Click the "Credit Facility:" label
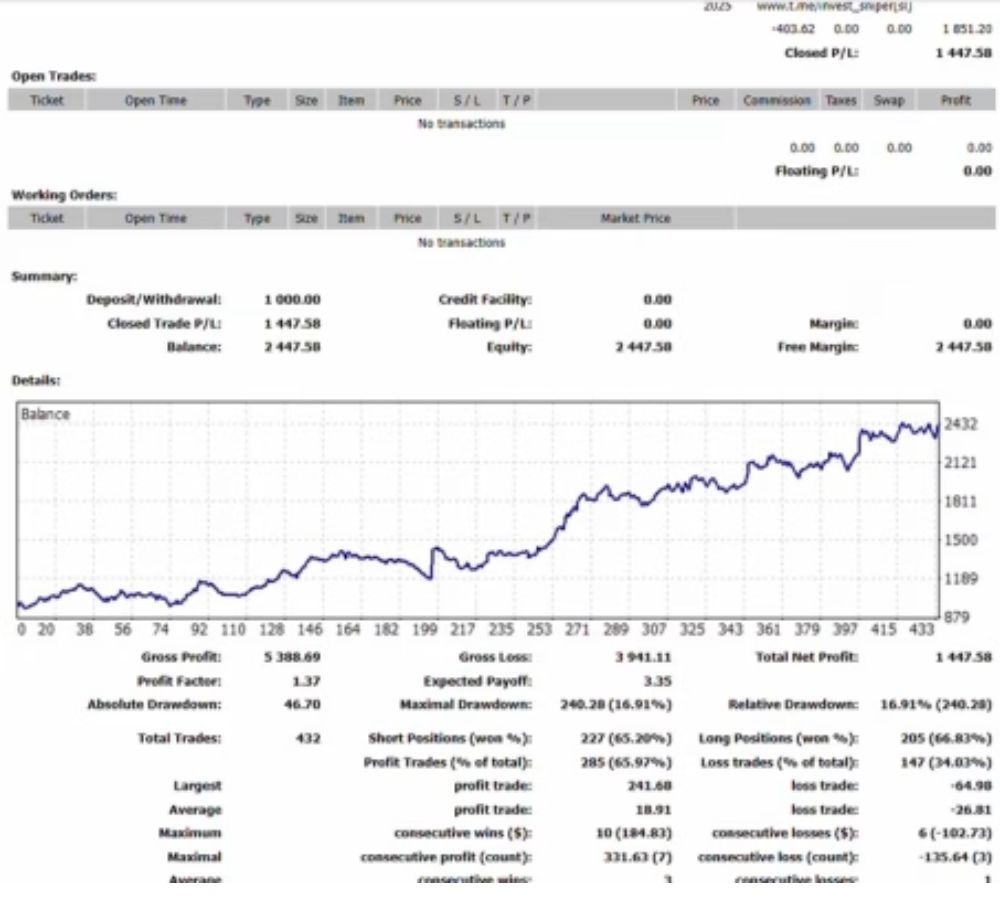This screenshot has width=1000, height=902. click(485, 300)
